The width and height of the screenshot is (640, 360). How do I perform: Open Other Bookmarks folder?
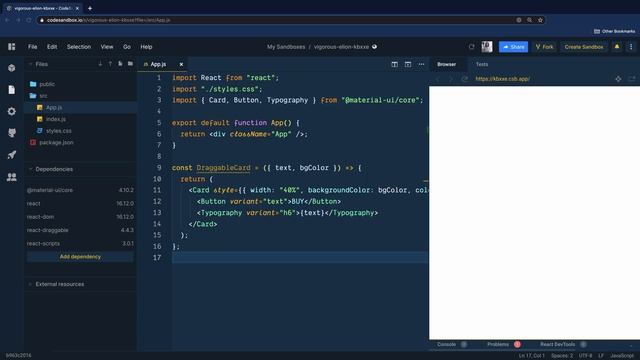tap(614, 31)
